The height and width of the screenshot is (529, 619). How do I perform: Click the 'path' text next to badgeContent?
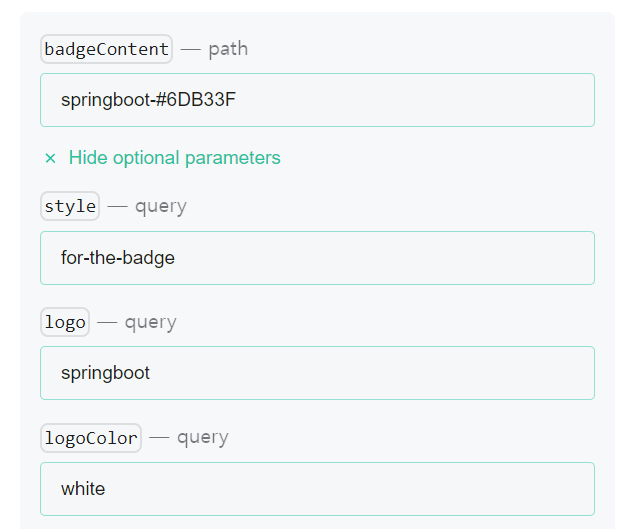(228, 49)
